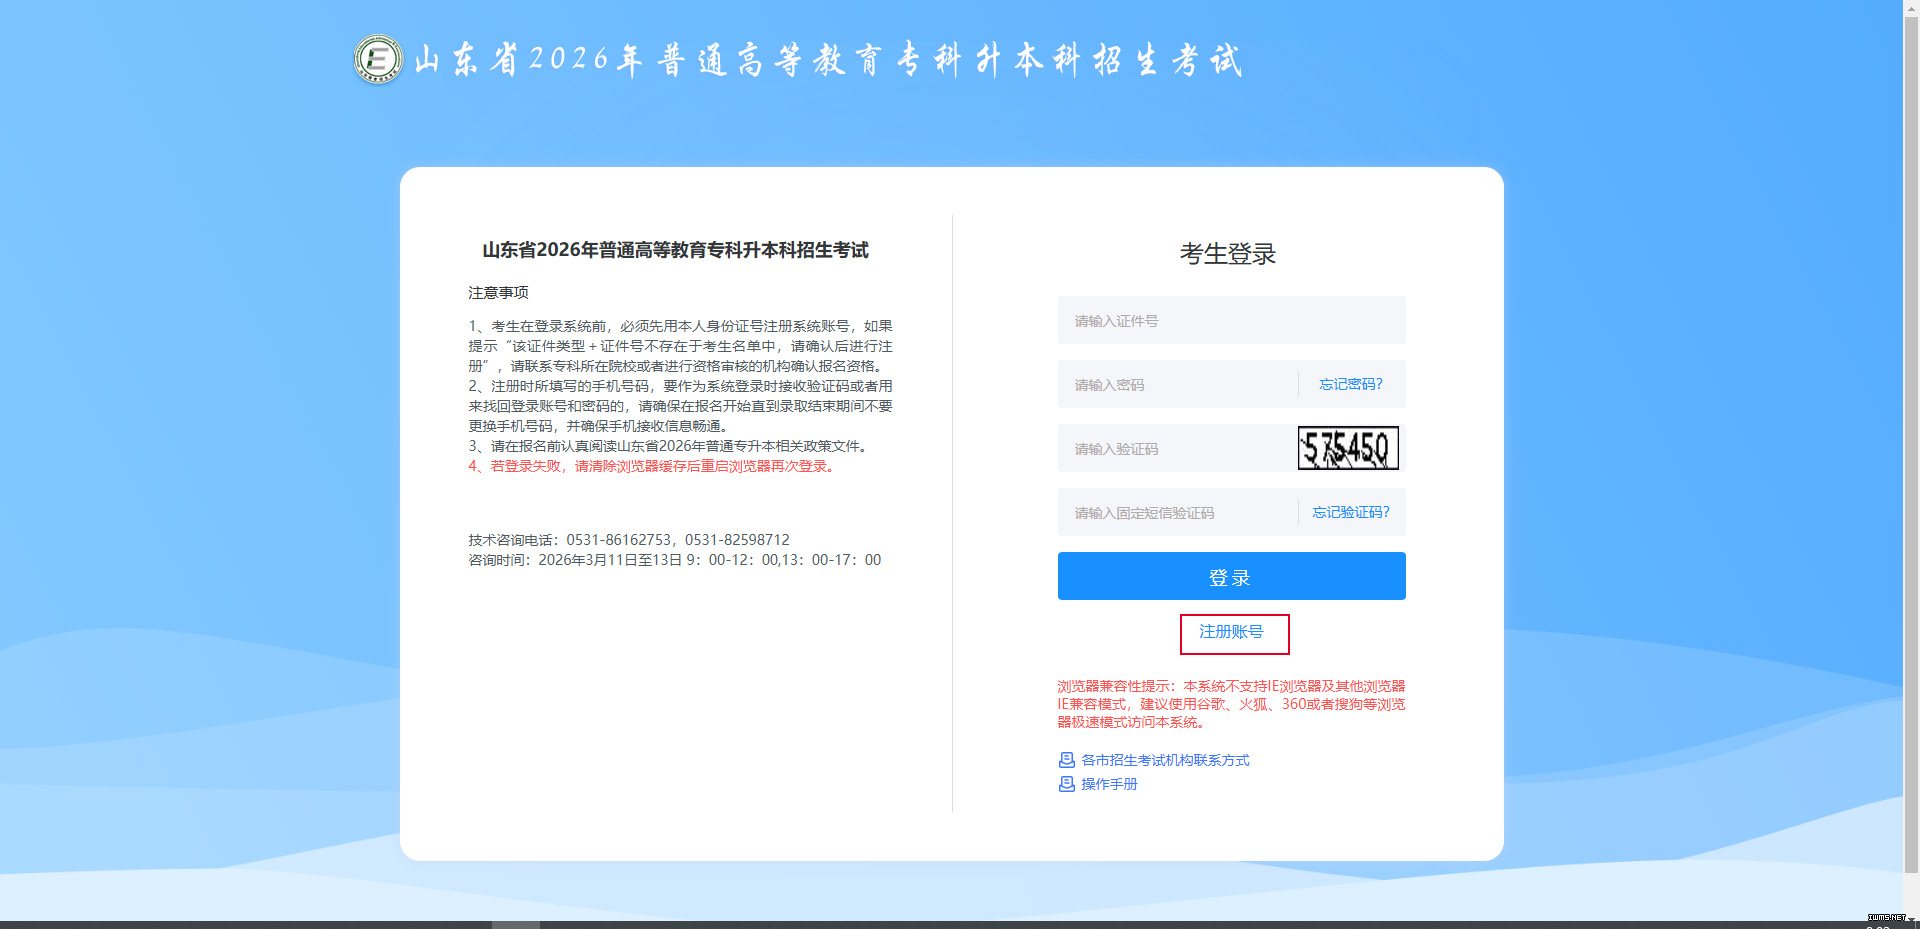The height and width of the screenshot is (929, 1920).
Task: Click the vertical page scrollbar
Action: (x=1911, y=450)
